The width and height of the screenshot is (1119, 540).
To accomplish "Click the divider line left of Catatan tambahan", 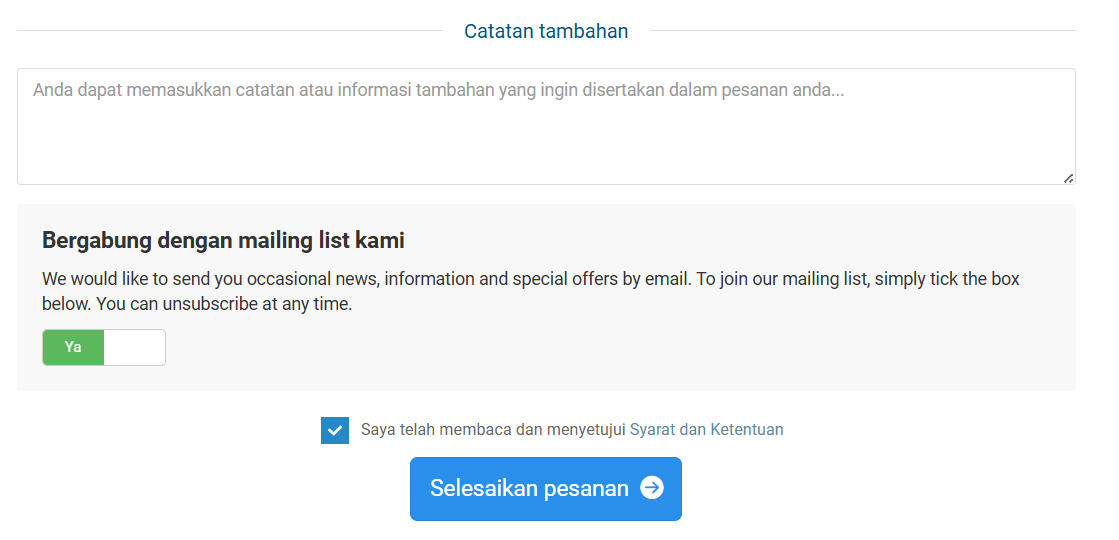I will click(230, 31).
